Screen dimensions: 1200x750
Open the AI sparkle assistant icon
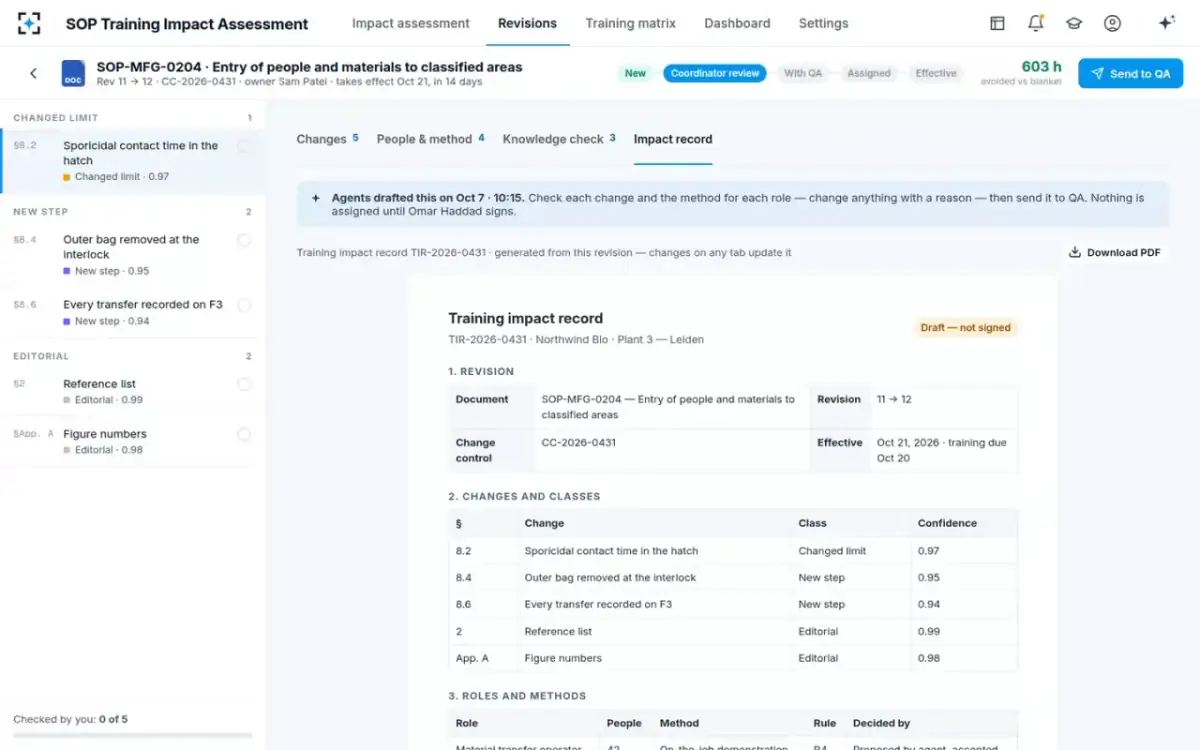[x=1166, y=23]
